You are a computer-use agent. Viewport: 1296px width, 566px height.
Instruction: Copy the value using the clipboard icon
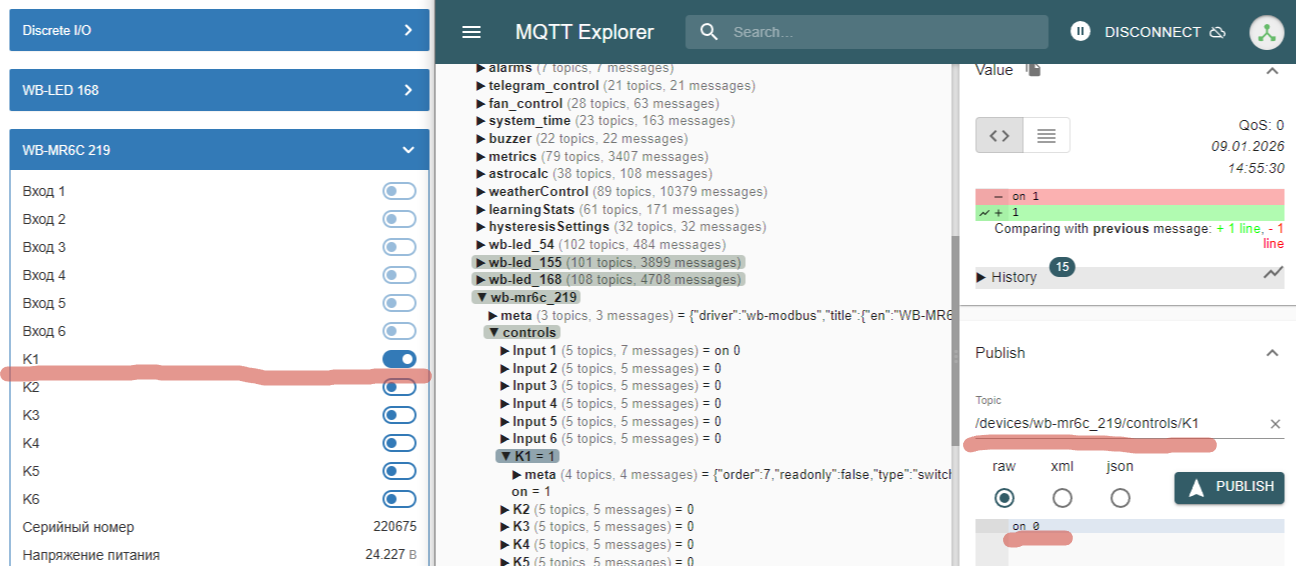coord(1034,70)
